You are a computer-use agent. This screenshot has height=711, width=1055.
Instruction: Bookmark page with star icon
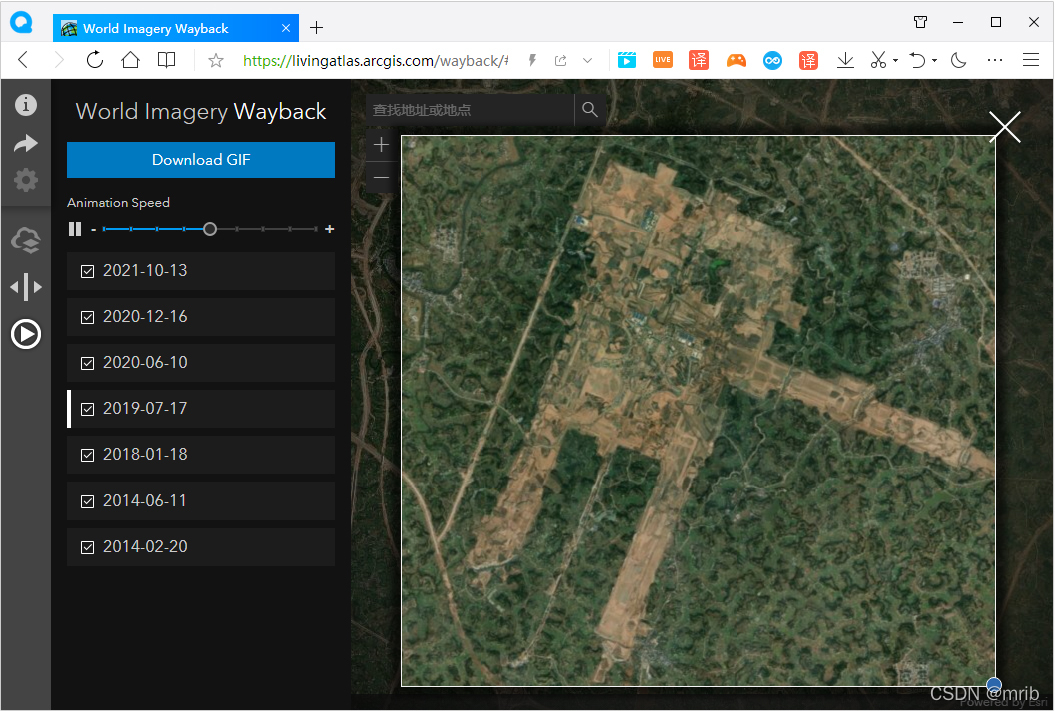point(215,61)
